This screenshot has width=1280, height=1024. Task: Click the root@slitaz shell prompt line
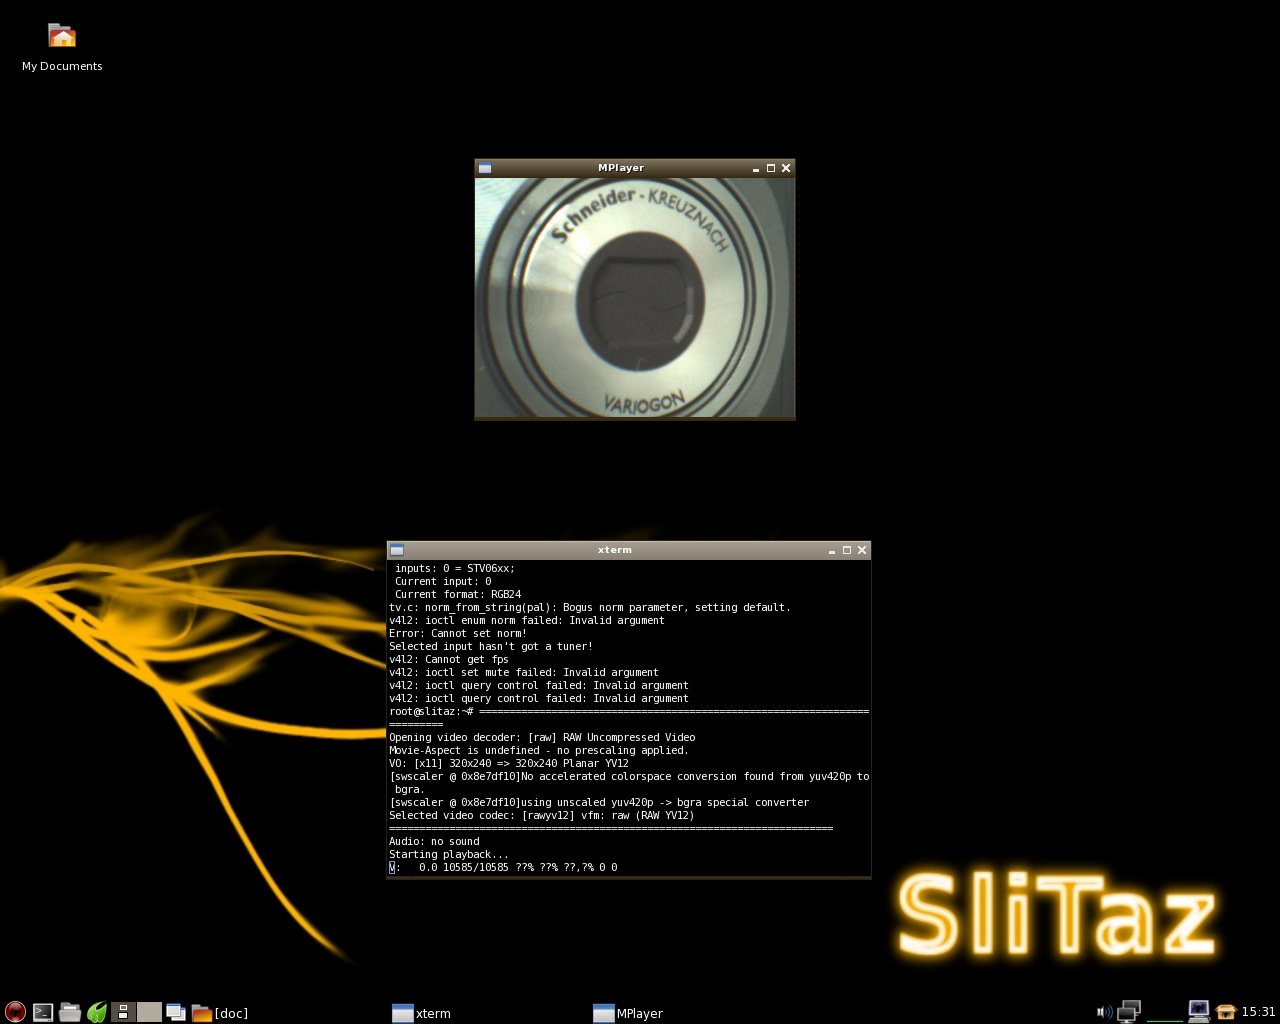click(x=629, y=711)
